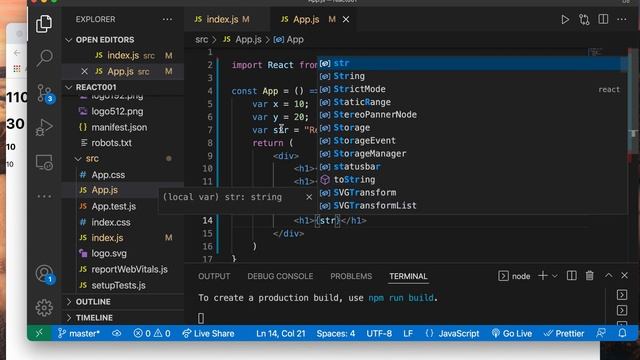The height and width of the screenshot is (360, 640).
Task: Switch to the OUTPUT panel tab
Action: (214, 276)
